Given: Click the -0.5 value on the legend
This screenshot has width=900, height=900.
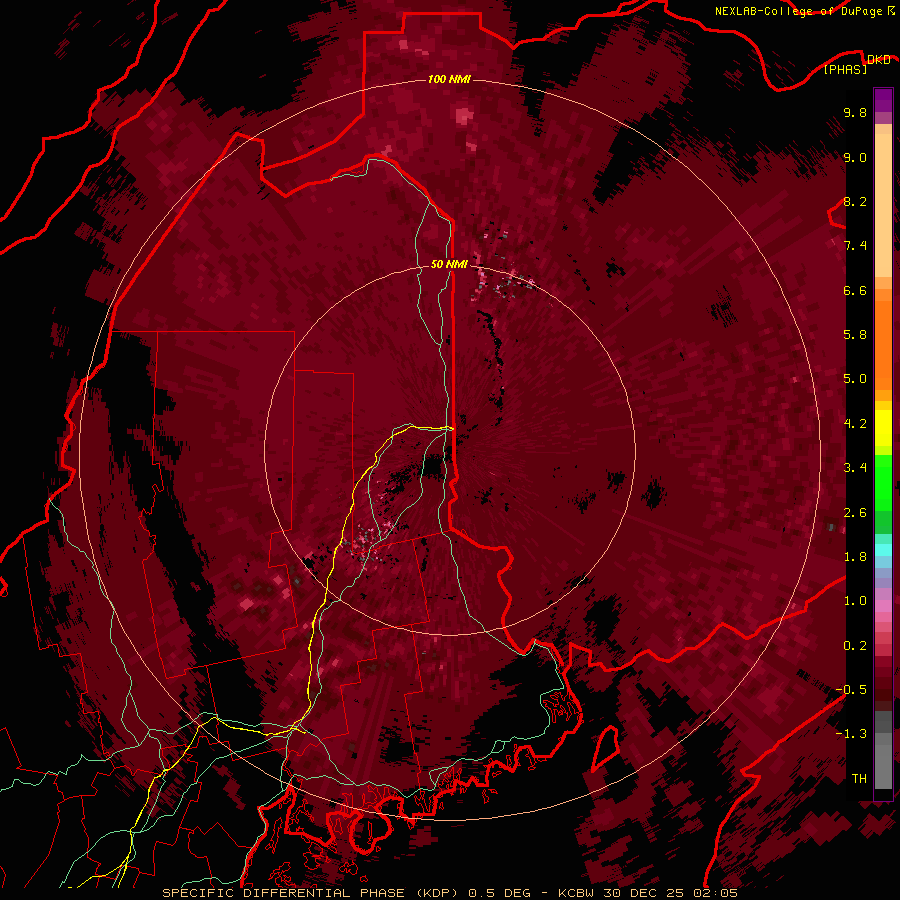Looking at the screenshot, I should [851, 690].
